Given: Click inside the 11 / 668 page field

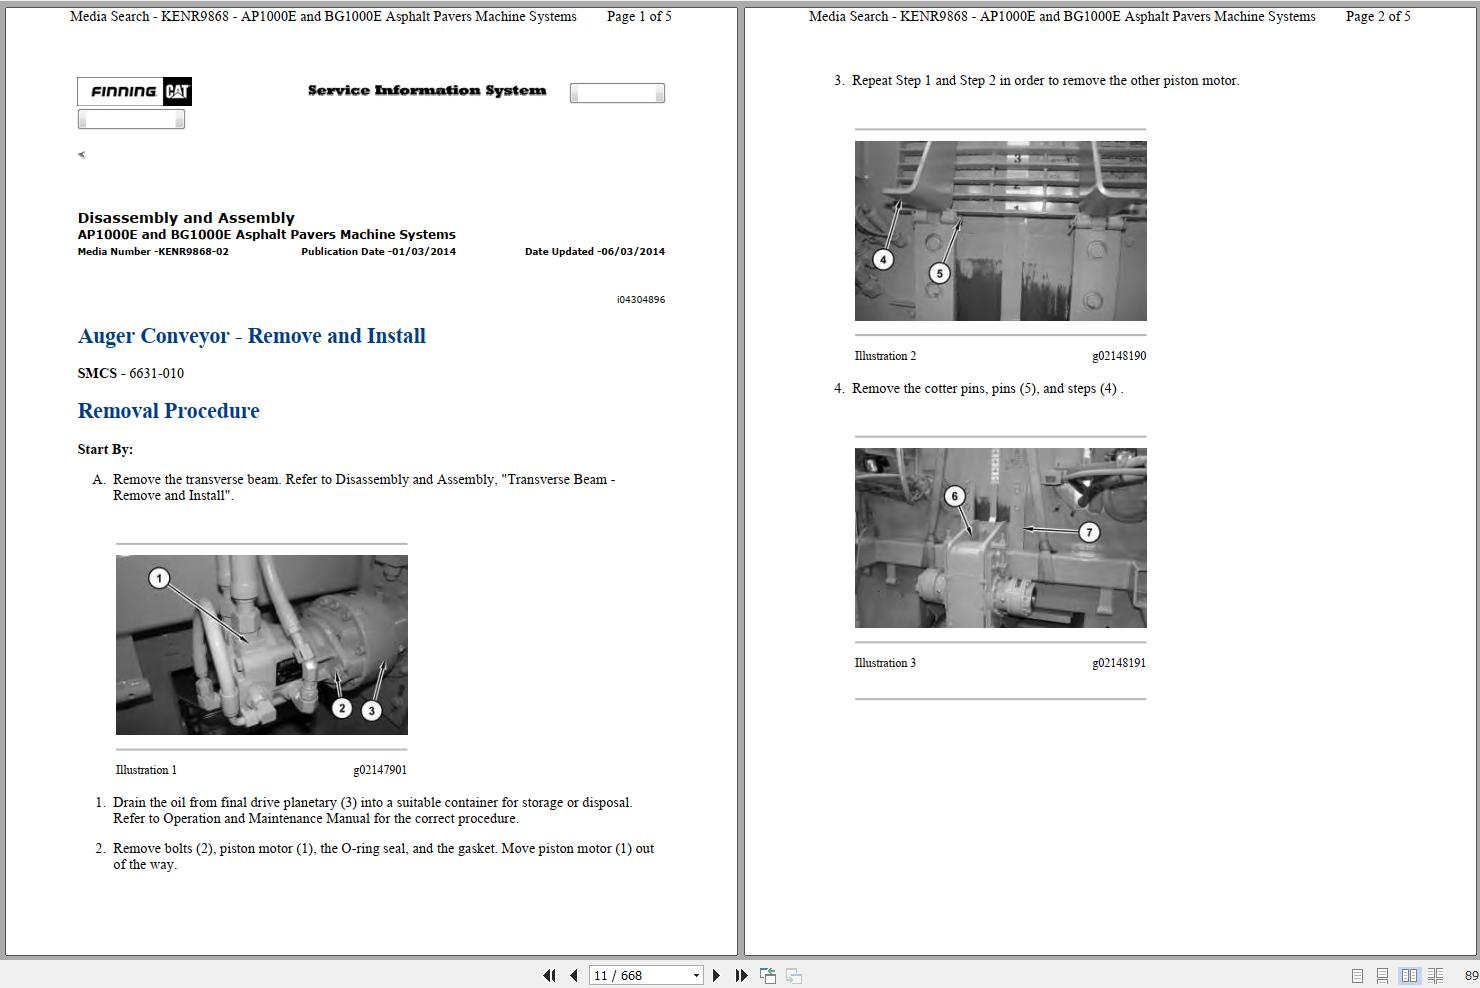Looking at the screenshot, I should pos(630,975).
